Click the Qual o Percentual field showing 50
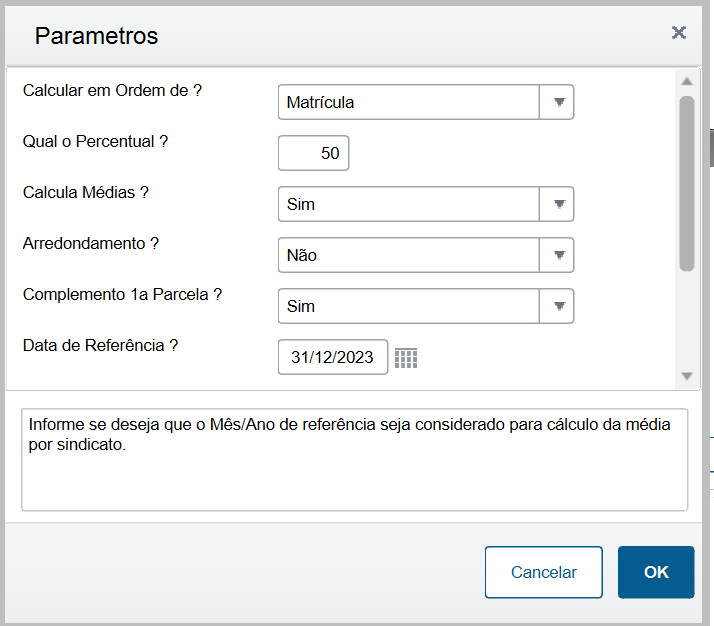The image size is (714, 626). 314,153
